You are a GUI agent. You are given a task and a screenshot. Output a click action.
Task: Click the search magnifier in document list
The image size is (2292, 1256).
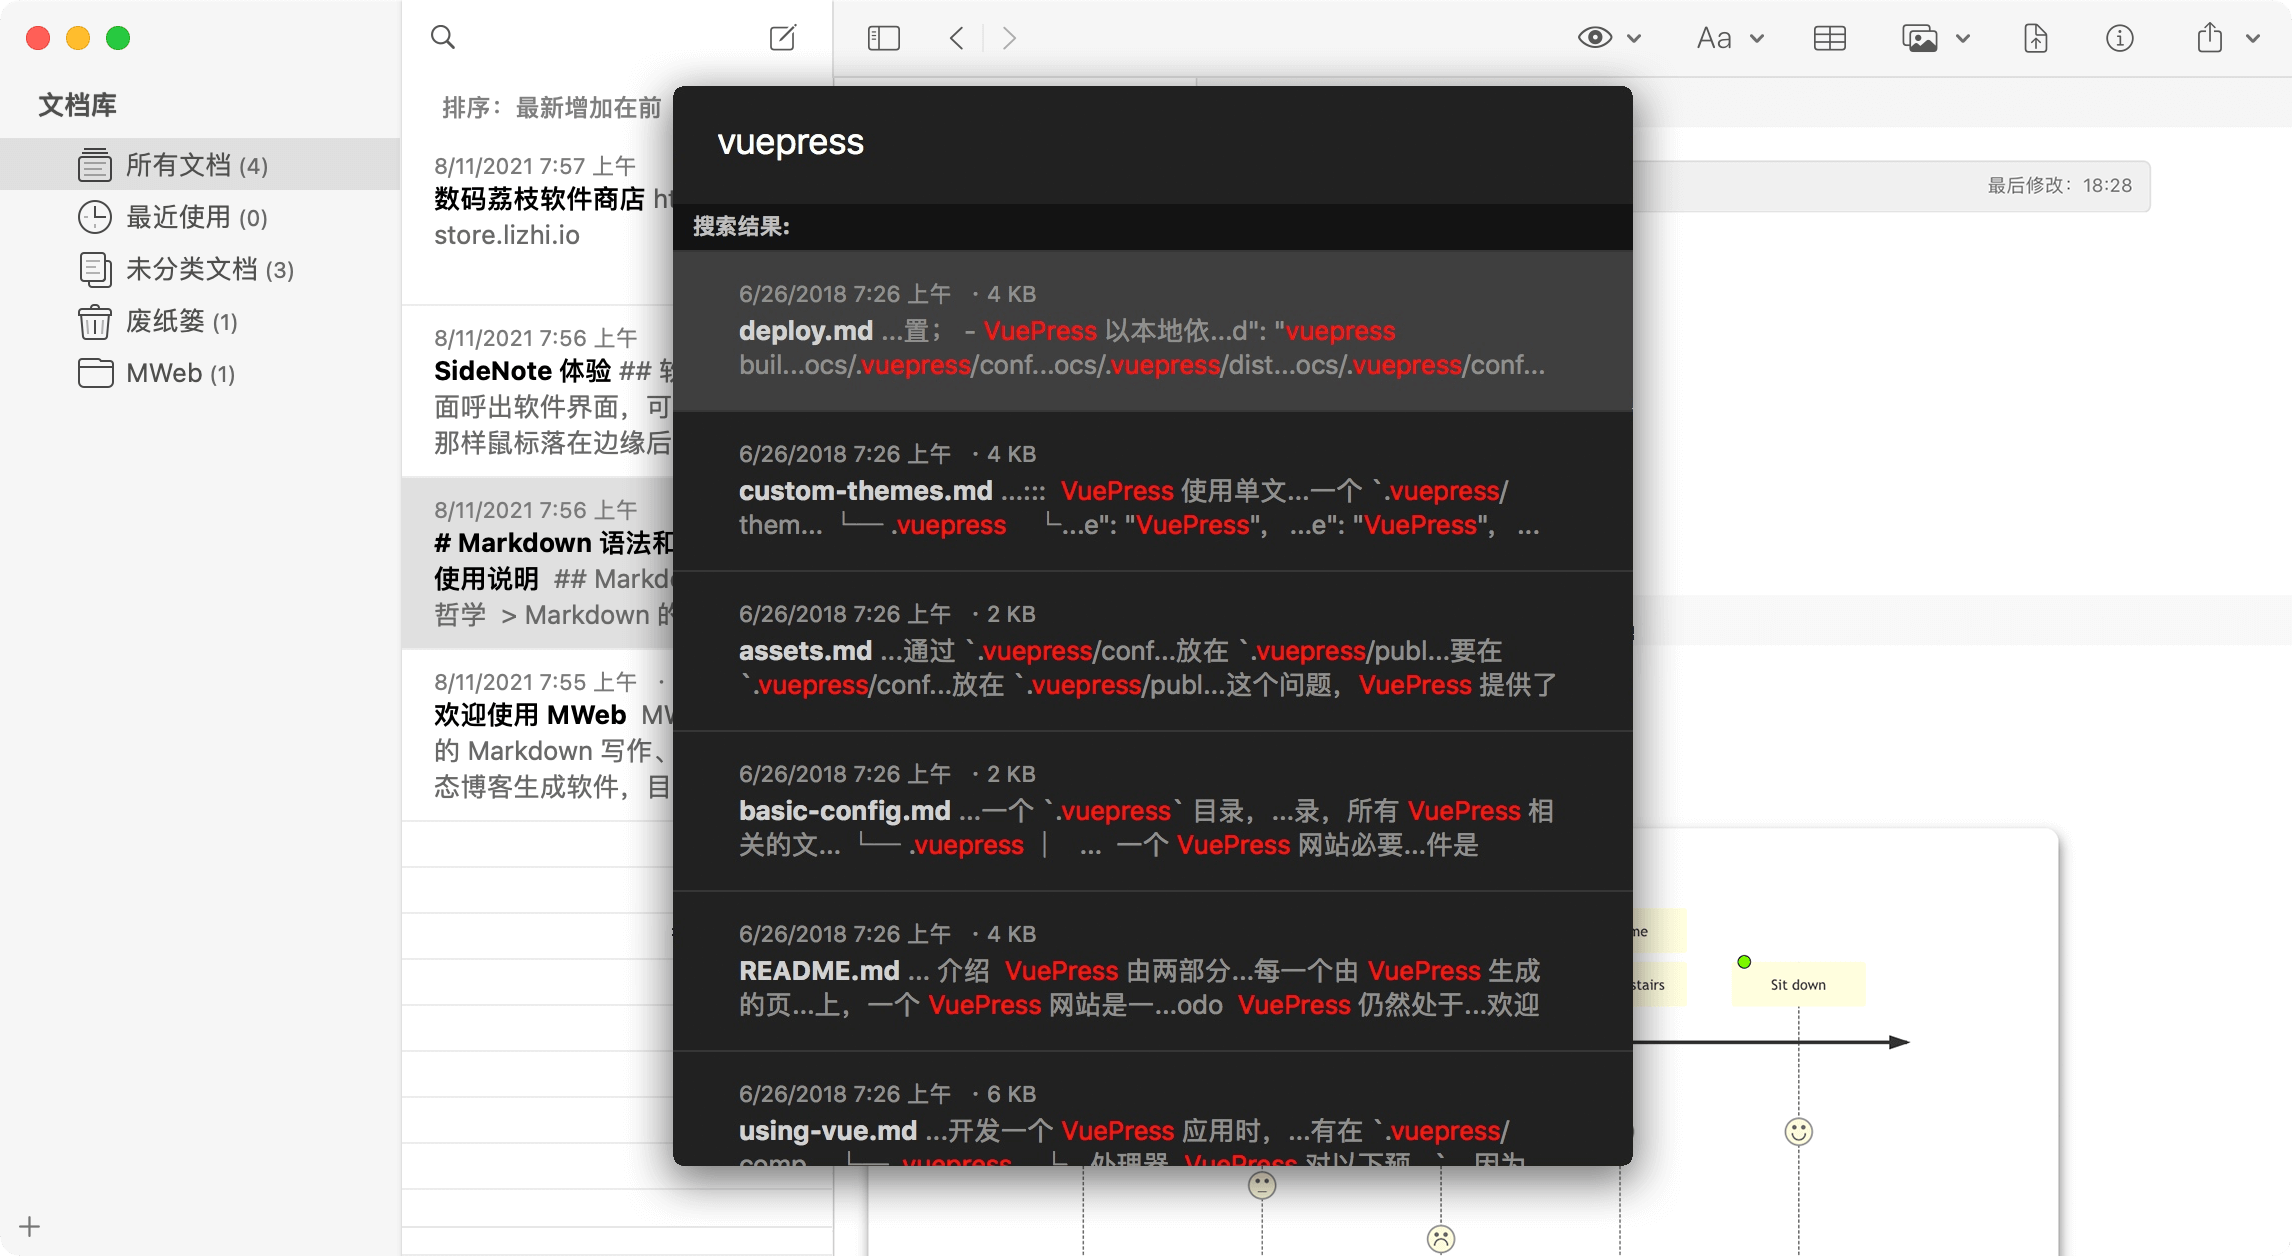coord(443,37)
